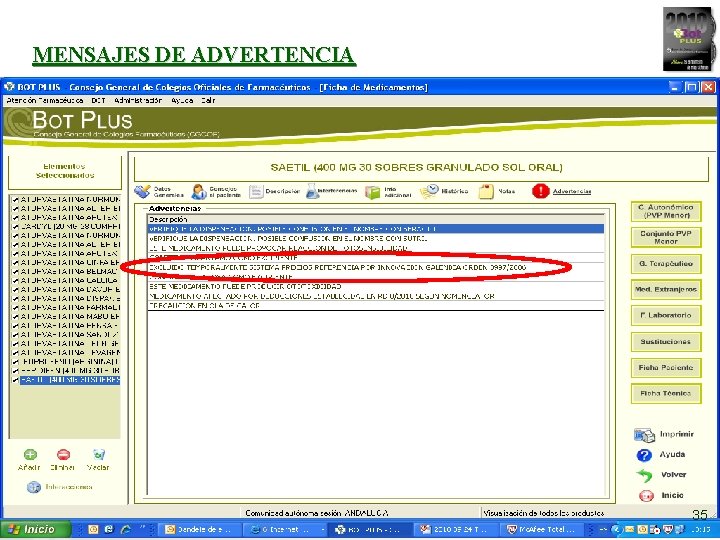Screen dimensions: 720x540
Task: Click the Conjunto PVP Menor button
Action: (x=666, y=237)
